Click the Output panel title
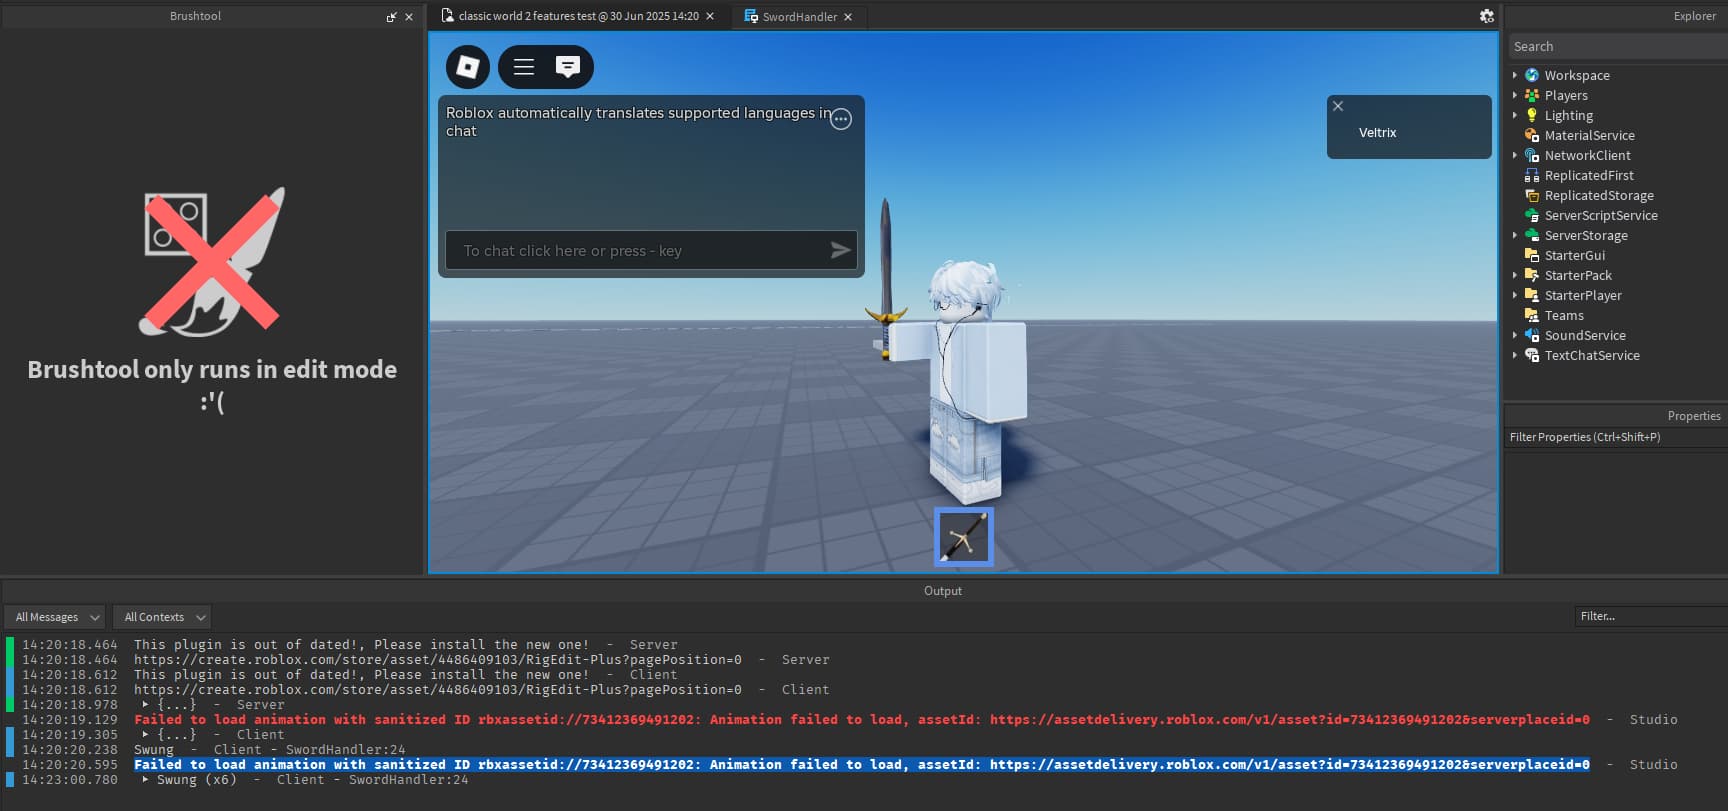1728x811 pixels. tap(942, 591)
